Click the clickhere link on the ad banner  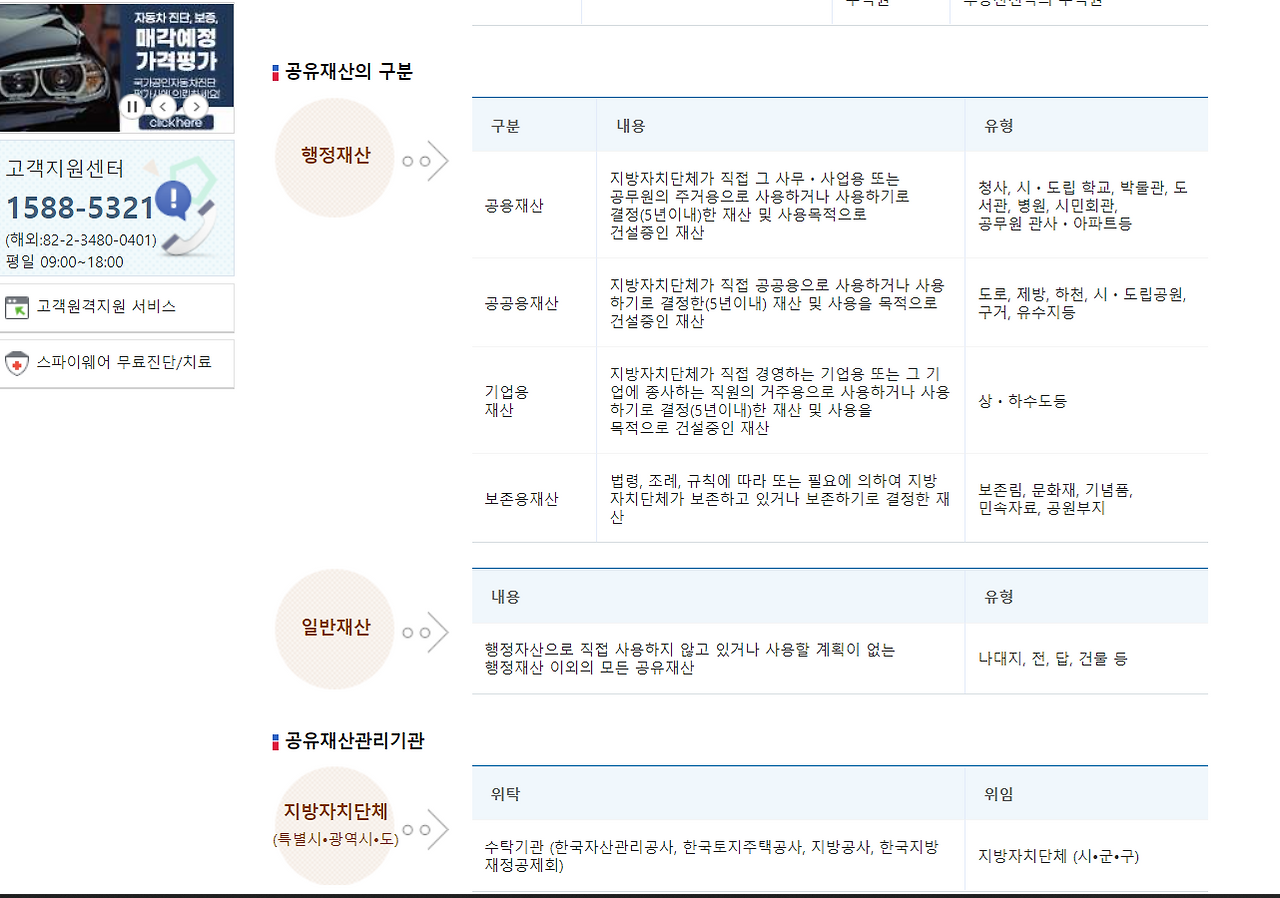[x=176, y=121]
